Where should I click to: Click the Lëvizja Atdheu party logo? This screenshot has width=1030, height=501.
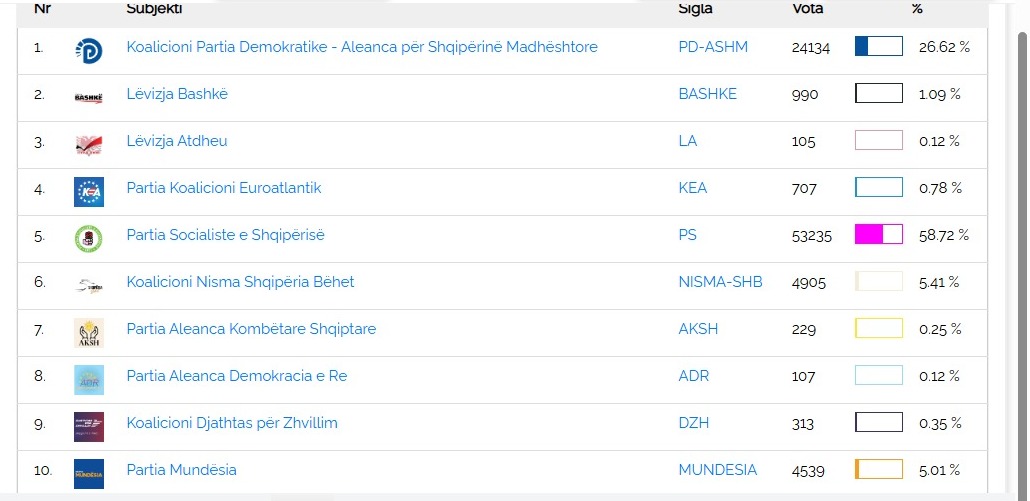(89, 143)
